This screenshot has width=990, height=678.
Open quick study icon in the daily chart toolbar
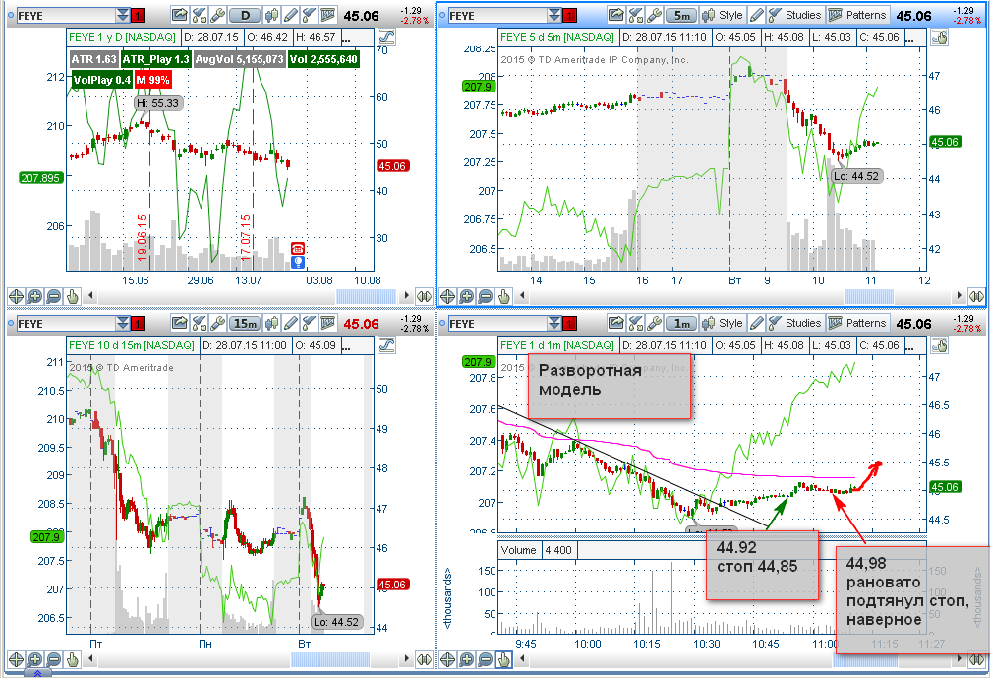pos(199,15)
